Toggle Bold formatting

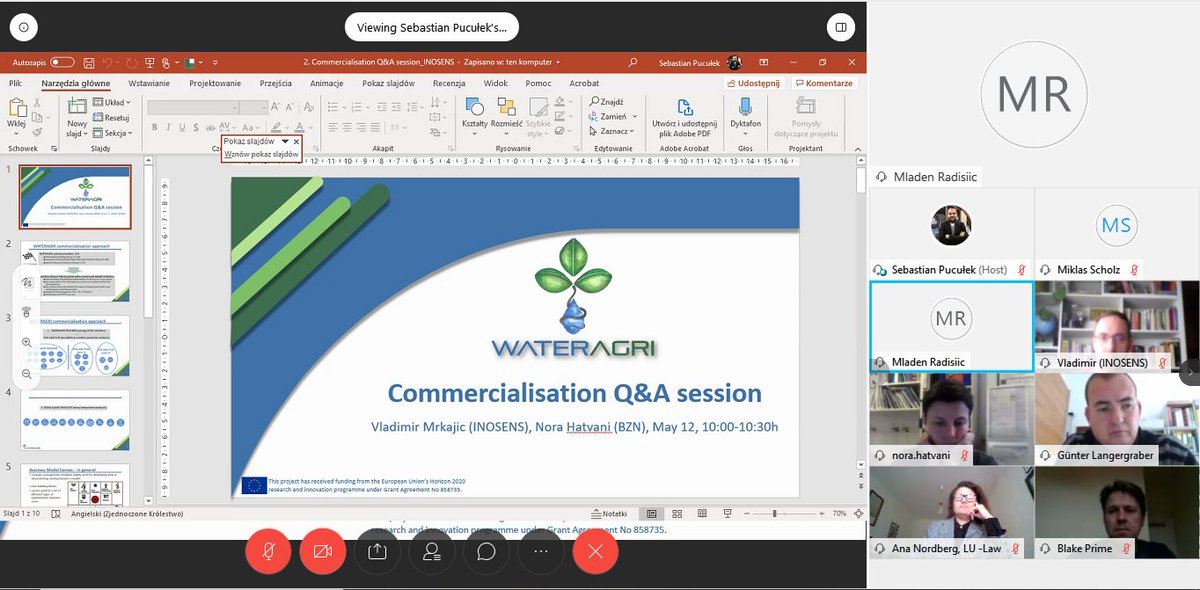[x=155, y=127]
